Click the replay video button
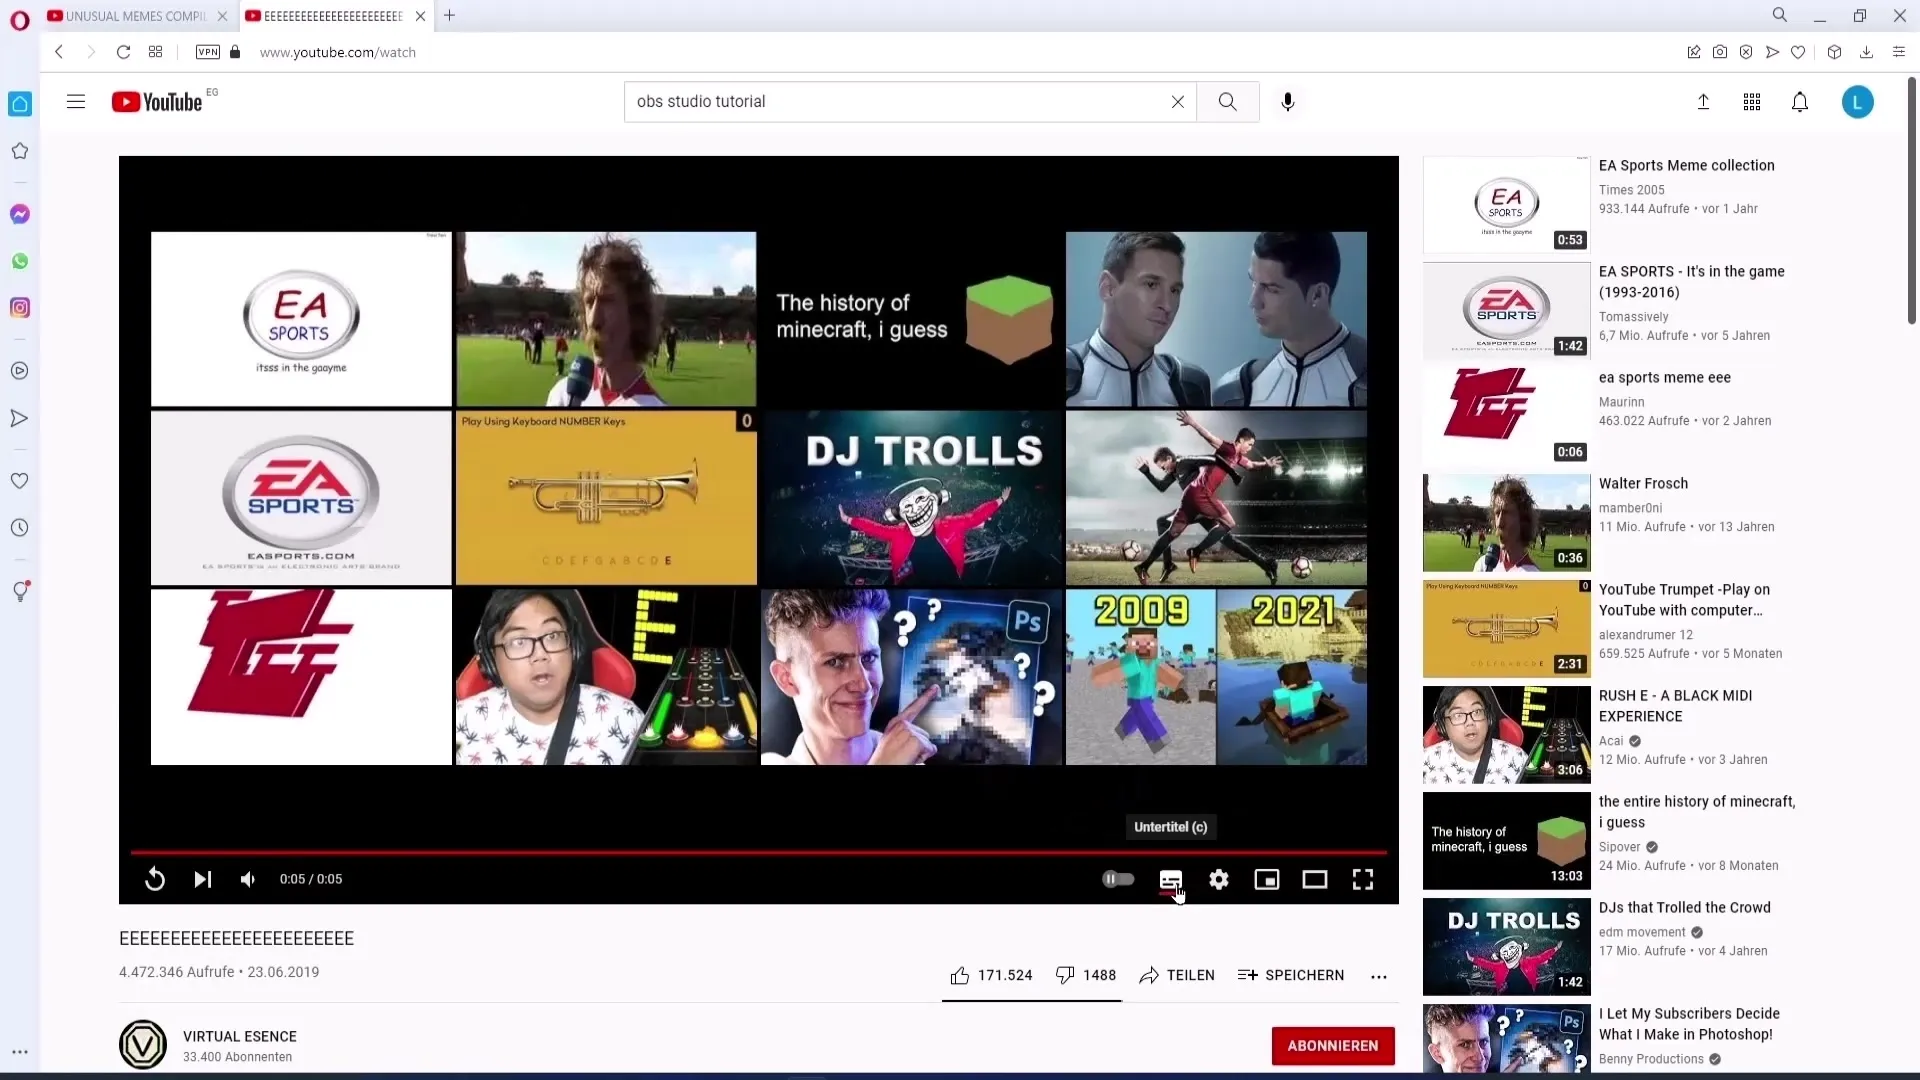Screen dimensions: 1920x1080 tap(155, 879)
